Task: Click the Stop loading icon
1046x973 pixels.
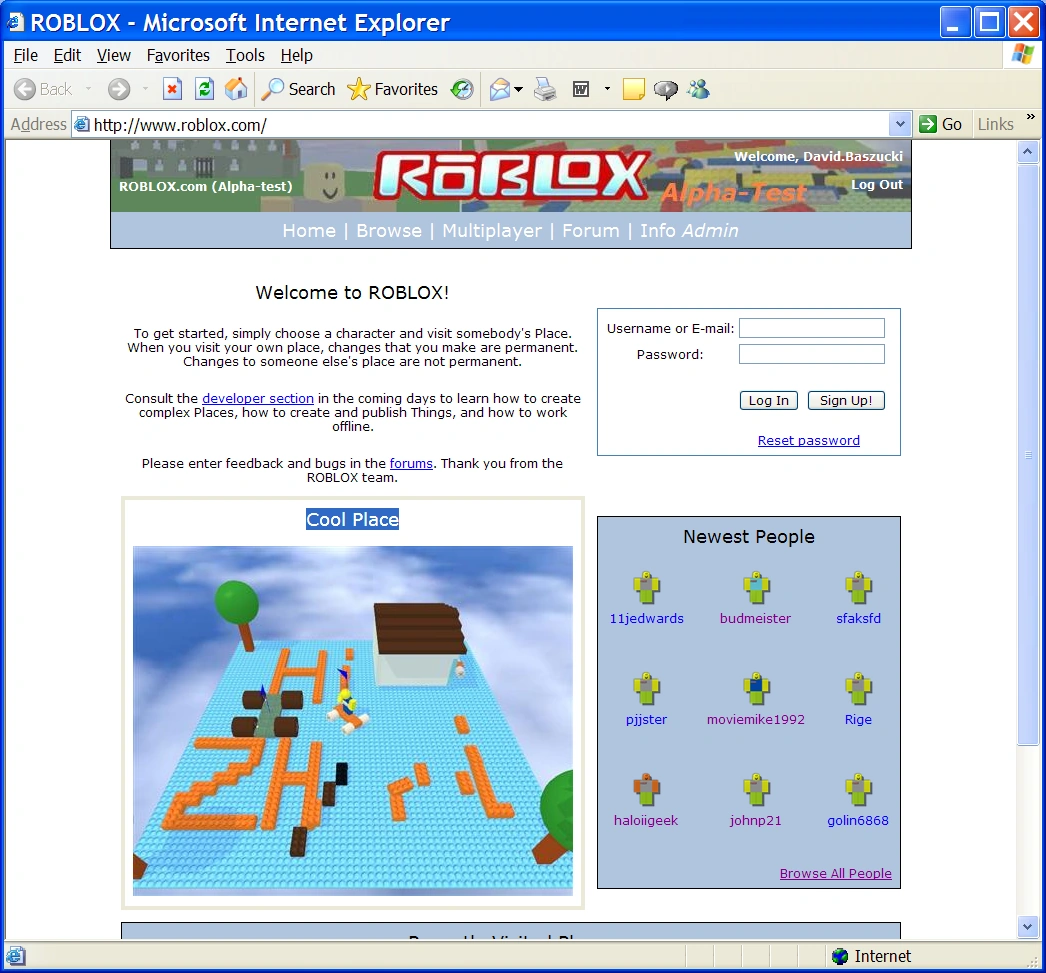Action: [x=173, y=89]
